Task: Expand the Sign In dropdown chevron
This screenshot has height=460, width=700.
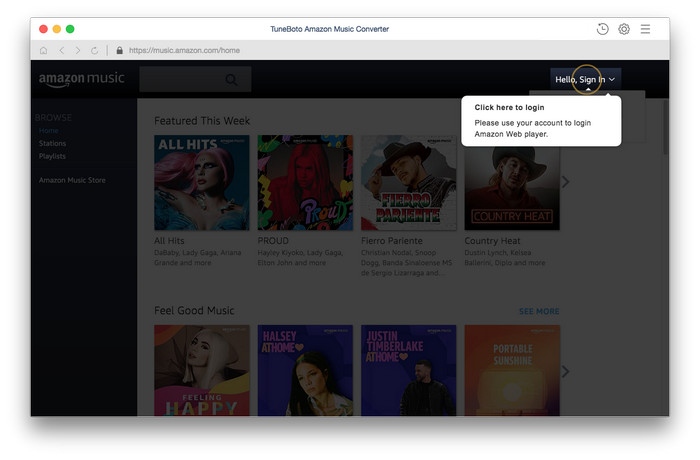Action: [x=612, y=79]
